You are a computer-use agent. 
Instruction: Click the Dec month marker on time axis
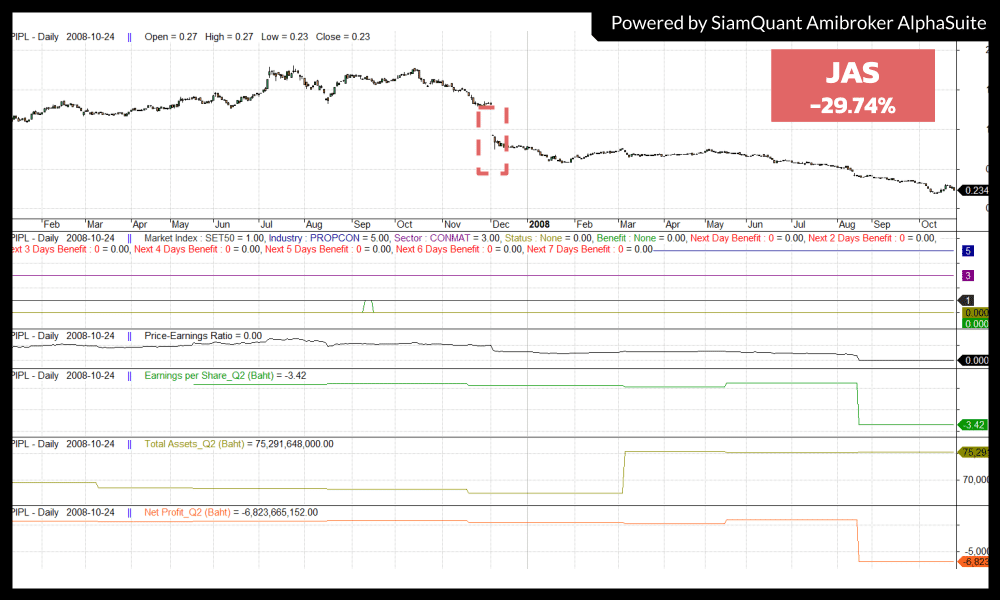[499, 224]
